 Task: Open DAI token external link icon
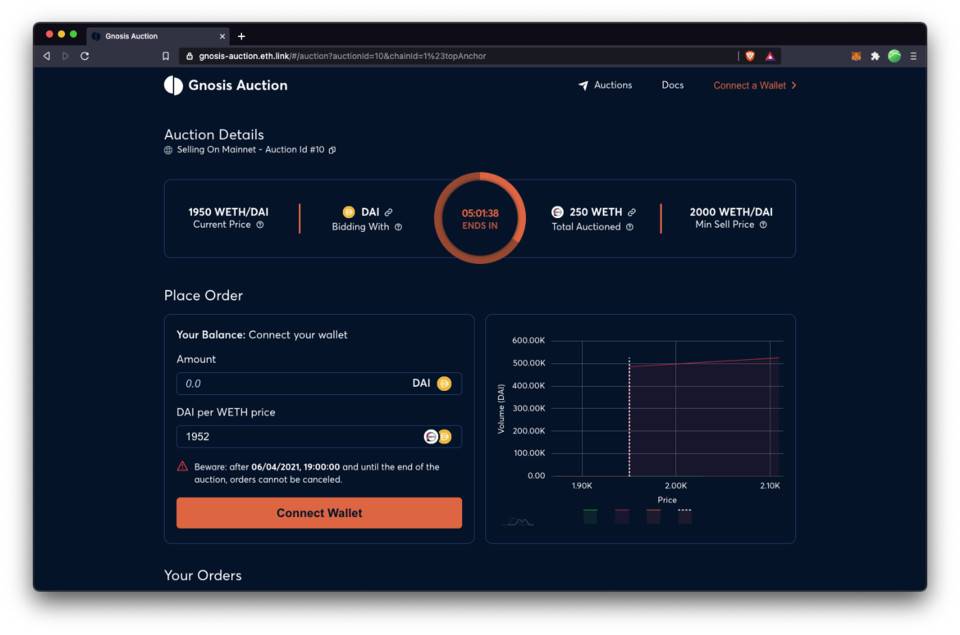(388, 212)
